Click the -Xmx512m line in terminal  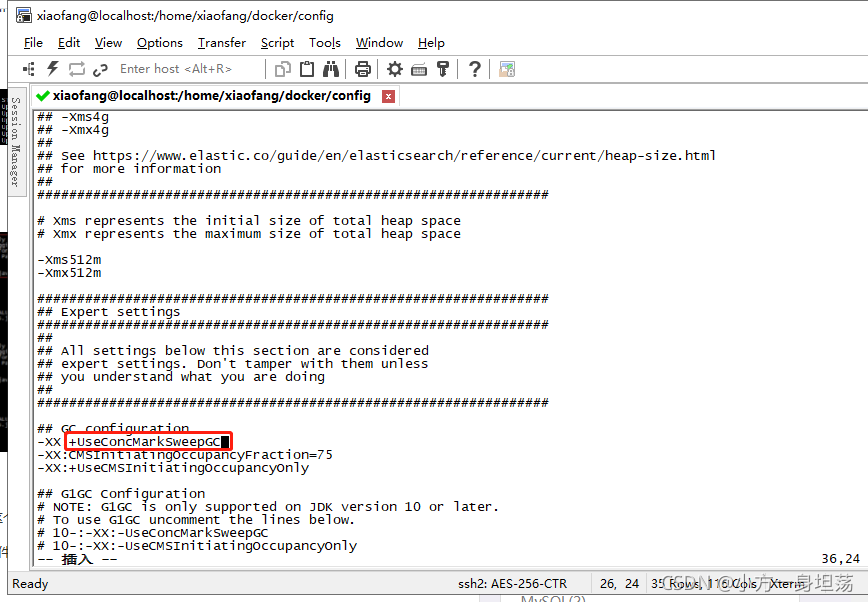click(69, 273)
